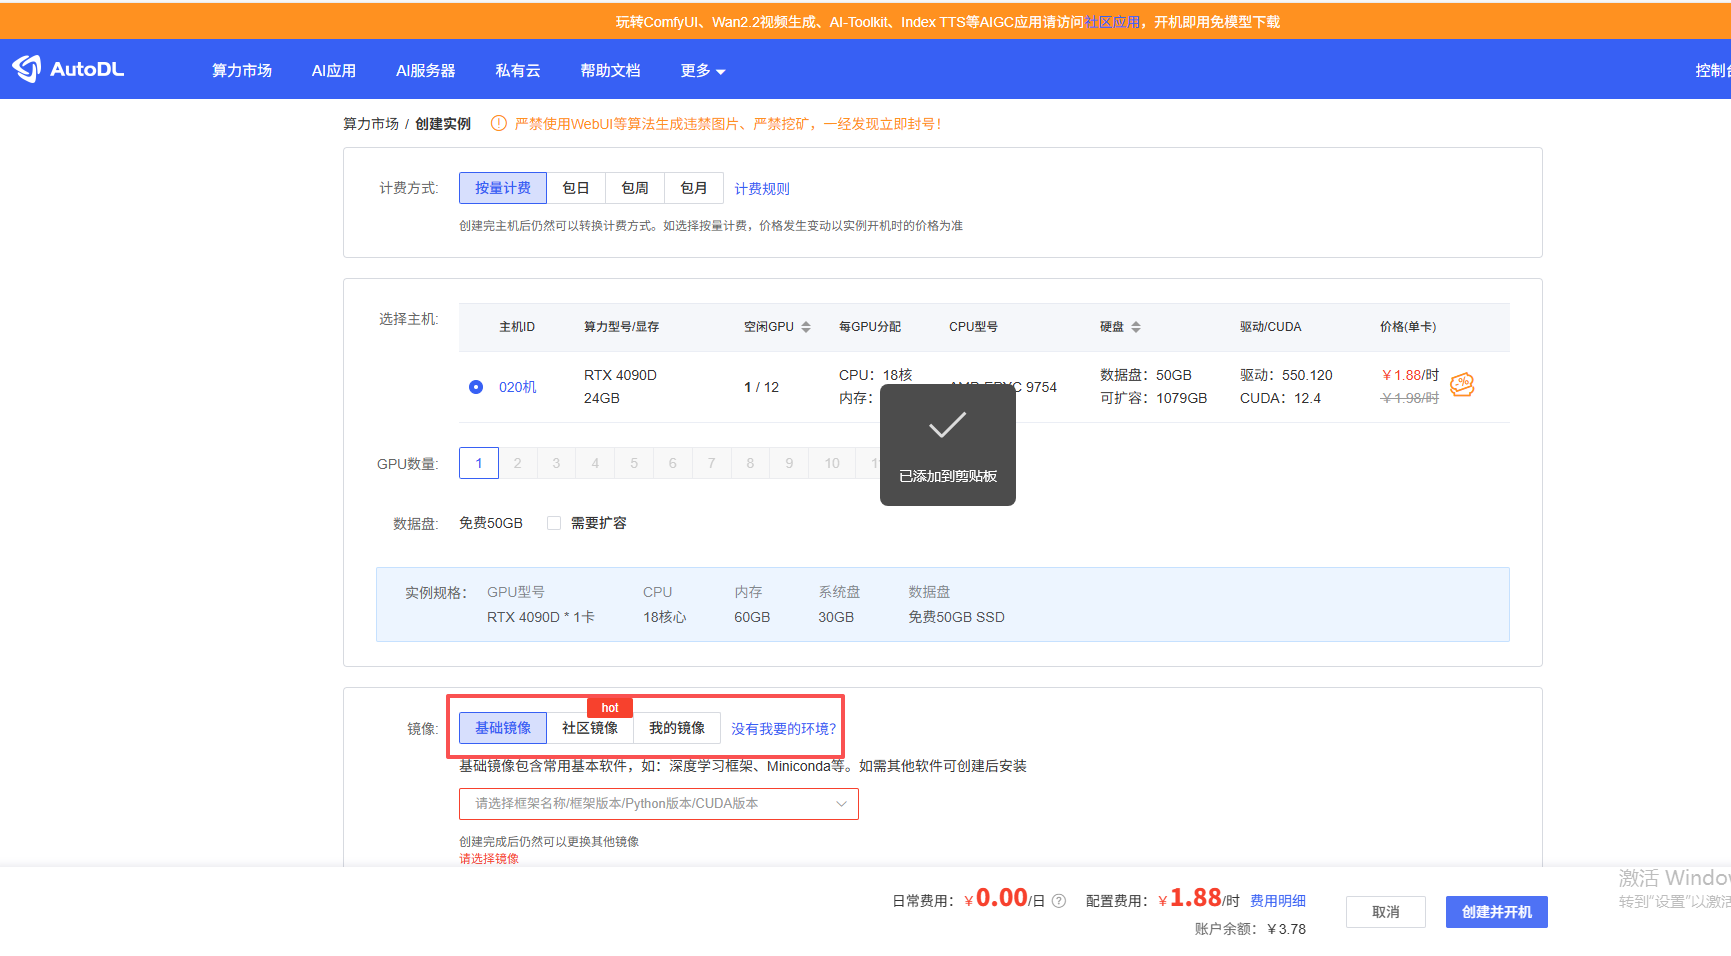Sort by 硬盘 column arrows
Image resolution: width=1731 pixels, height=956 pixels.
(x=1136, y=327)
